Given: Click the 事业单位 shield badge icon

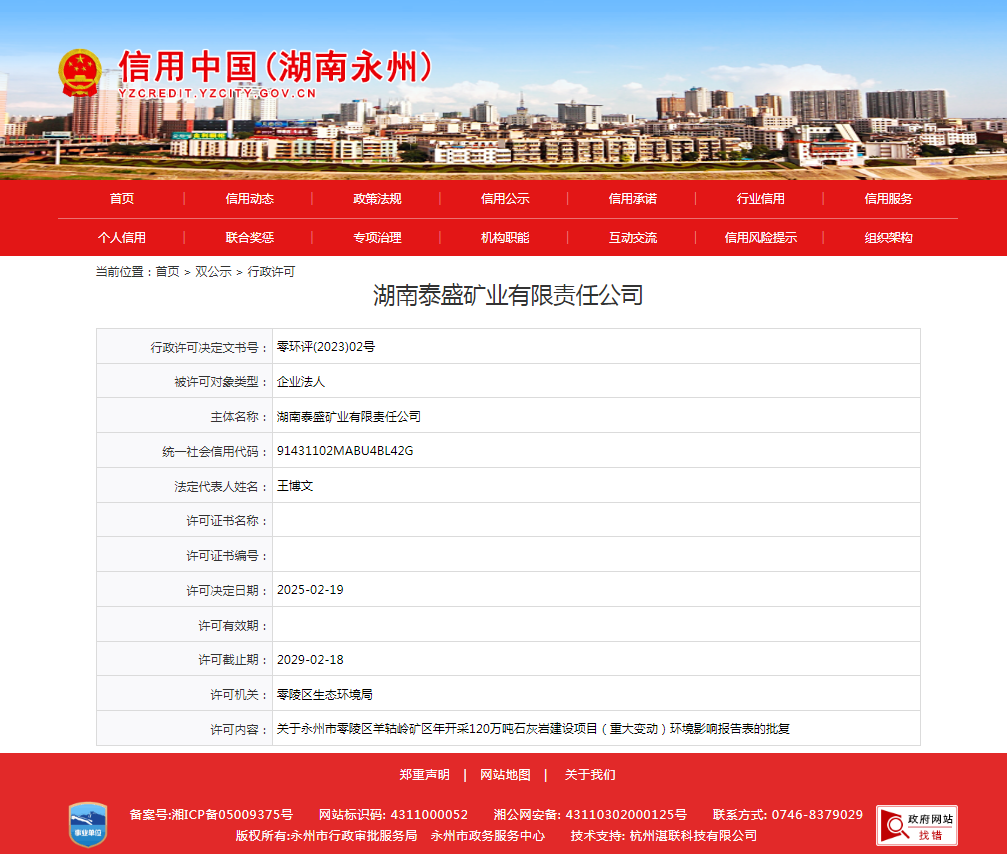Looking at the screenshot, I should 88,824.
